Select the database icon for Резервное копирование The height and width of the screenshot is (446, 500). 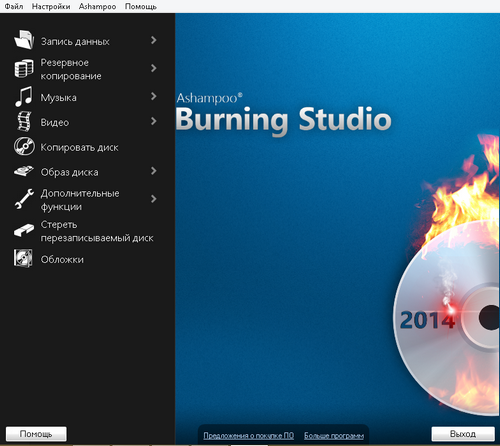click(x=24, y=68)
